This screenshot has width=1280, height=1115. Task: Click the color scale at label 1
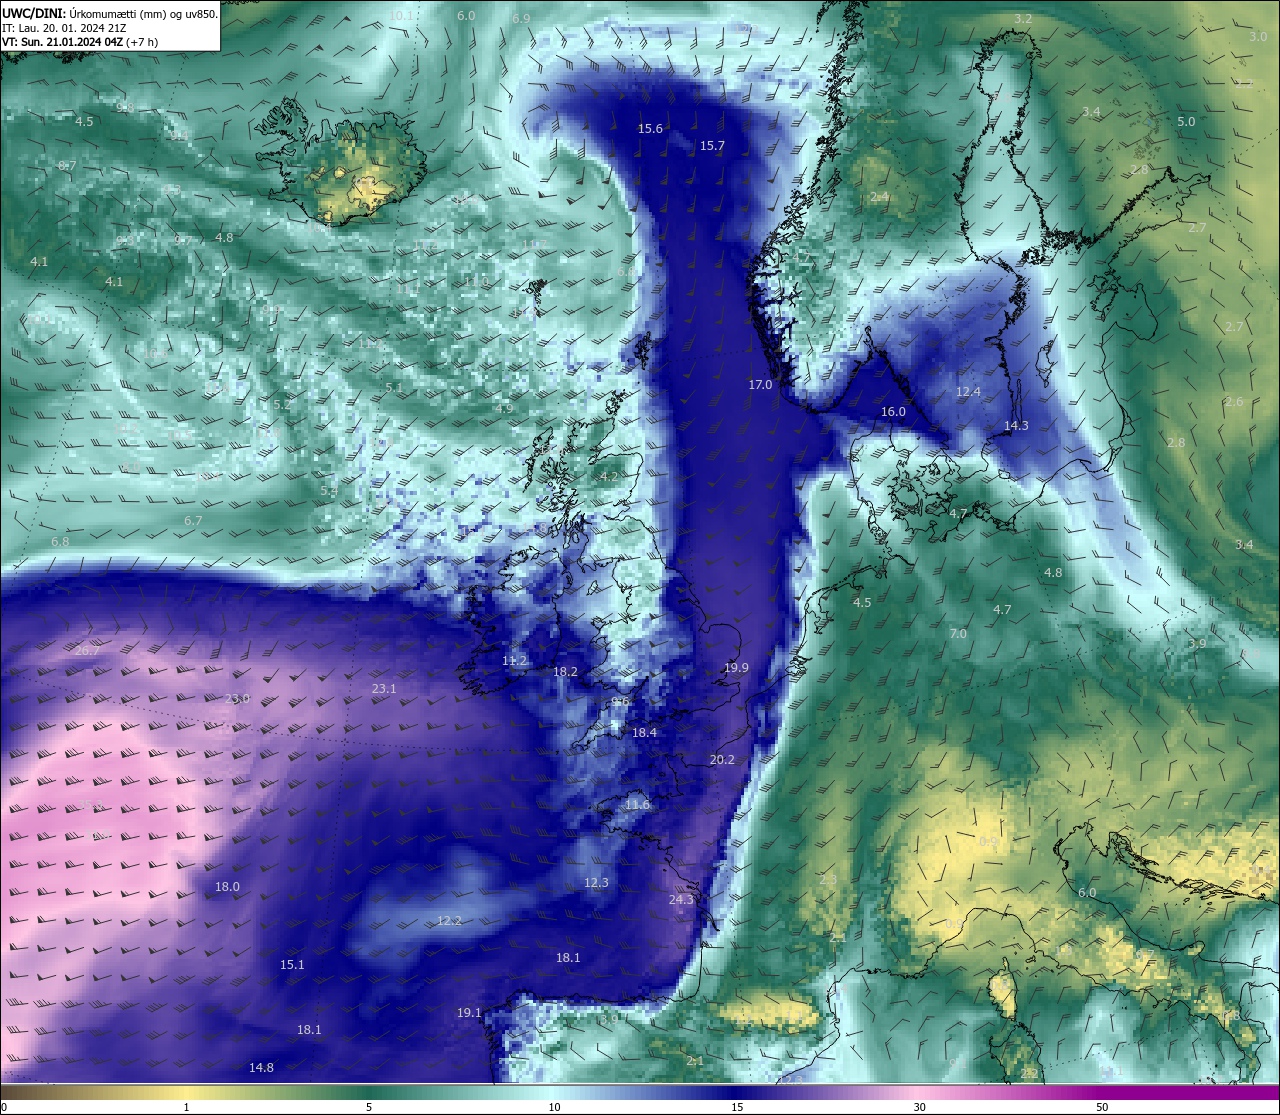click(x=186, y=1107)
